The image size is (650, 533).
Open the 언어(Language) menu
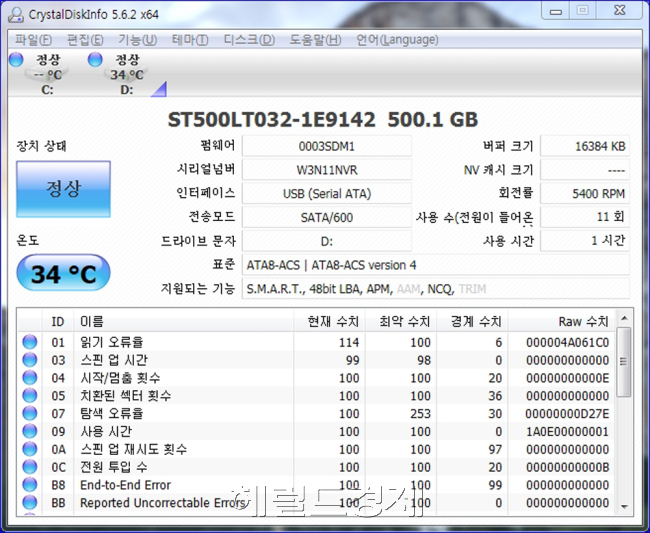(397, 40)
